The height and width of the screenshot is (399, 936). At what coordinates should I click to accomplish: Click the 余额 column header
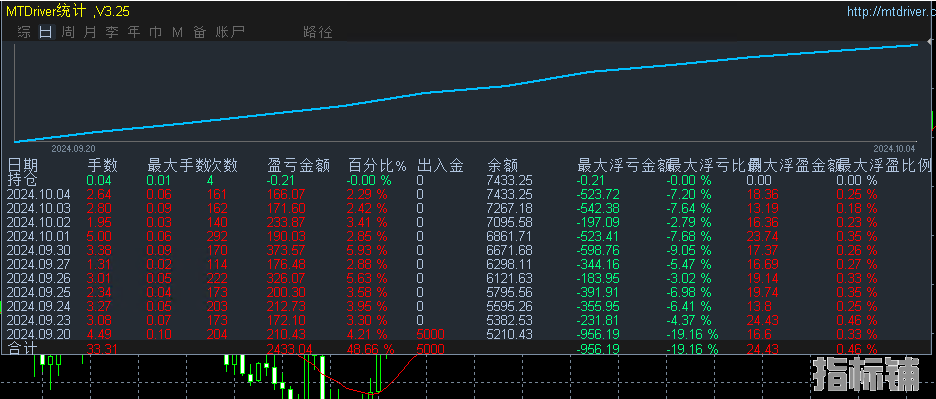click(x=503, y=165)
